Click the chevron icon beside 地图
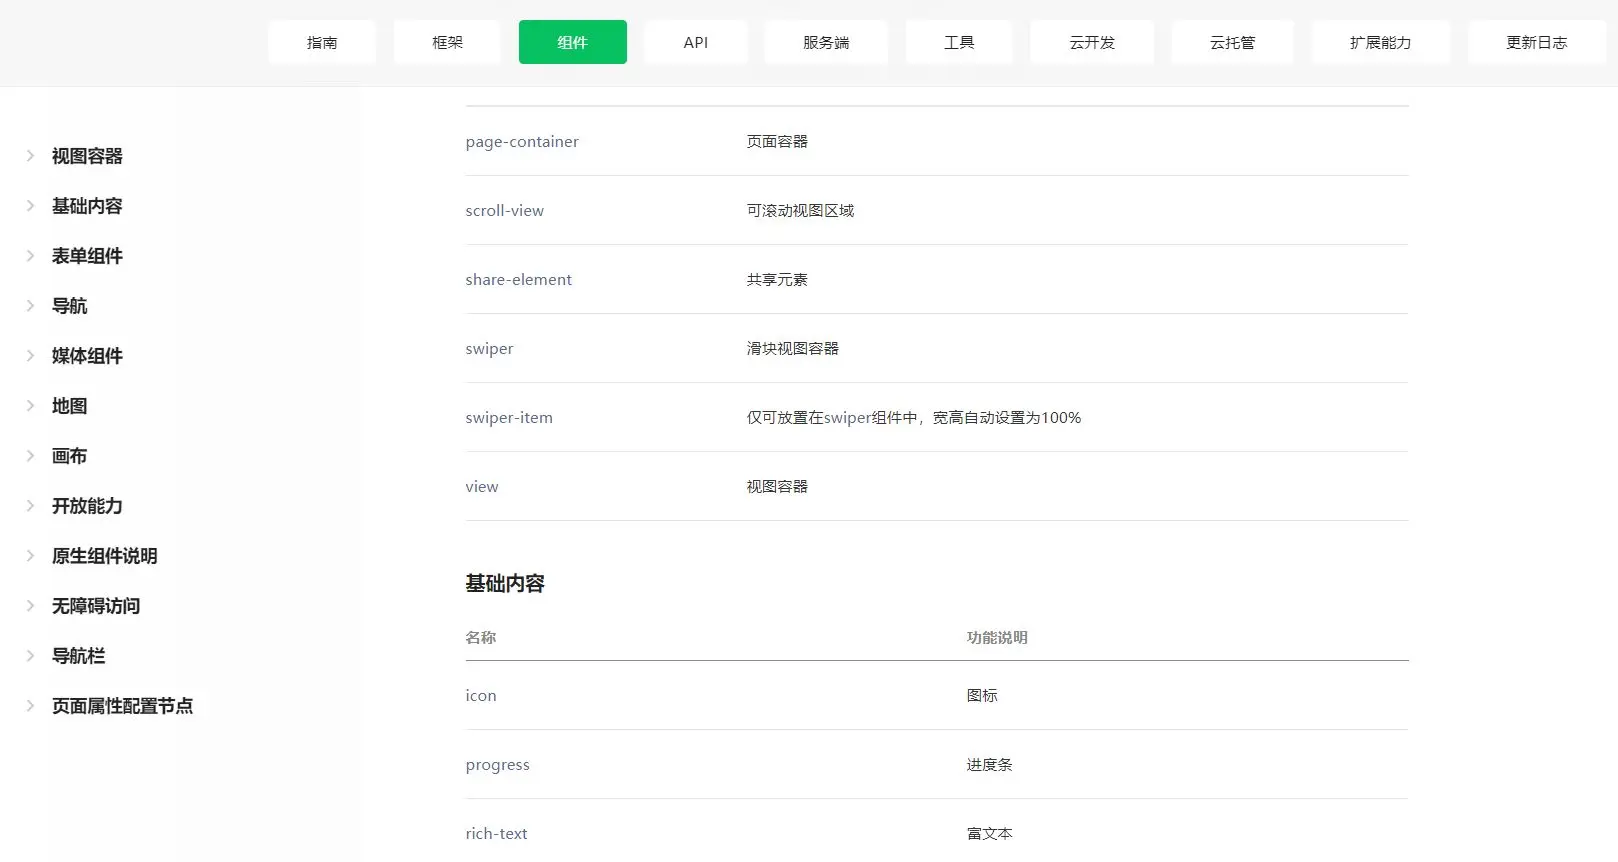Screen dimensions: 1618x862 [x=30, y=406]
